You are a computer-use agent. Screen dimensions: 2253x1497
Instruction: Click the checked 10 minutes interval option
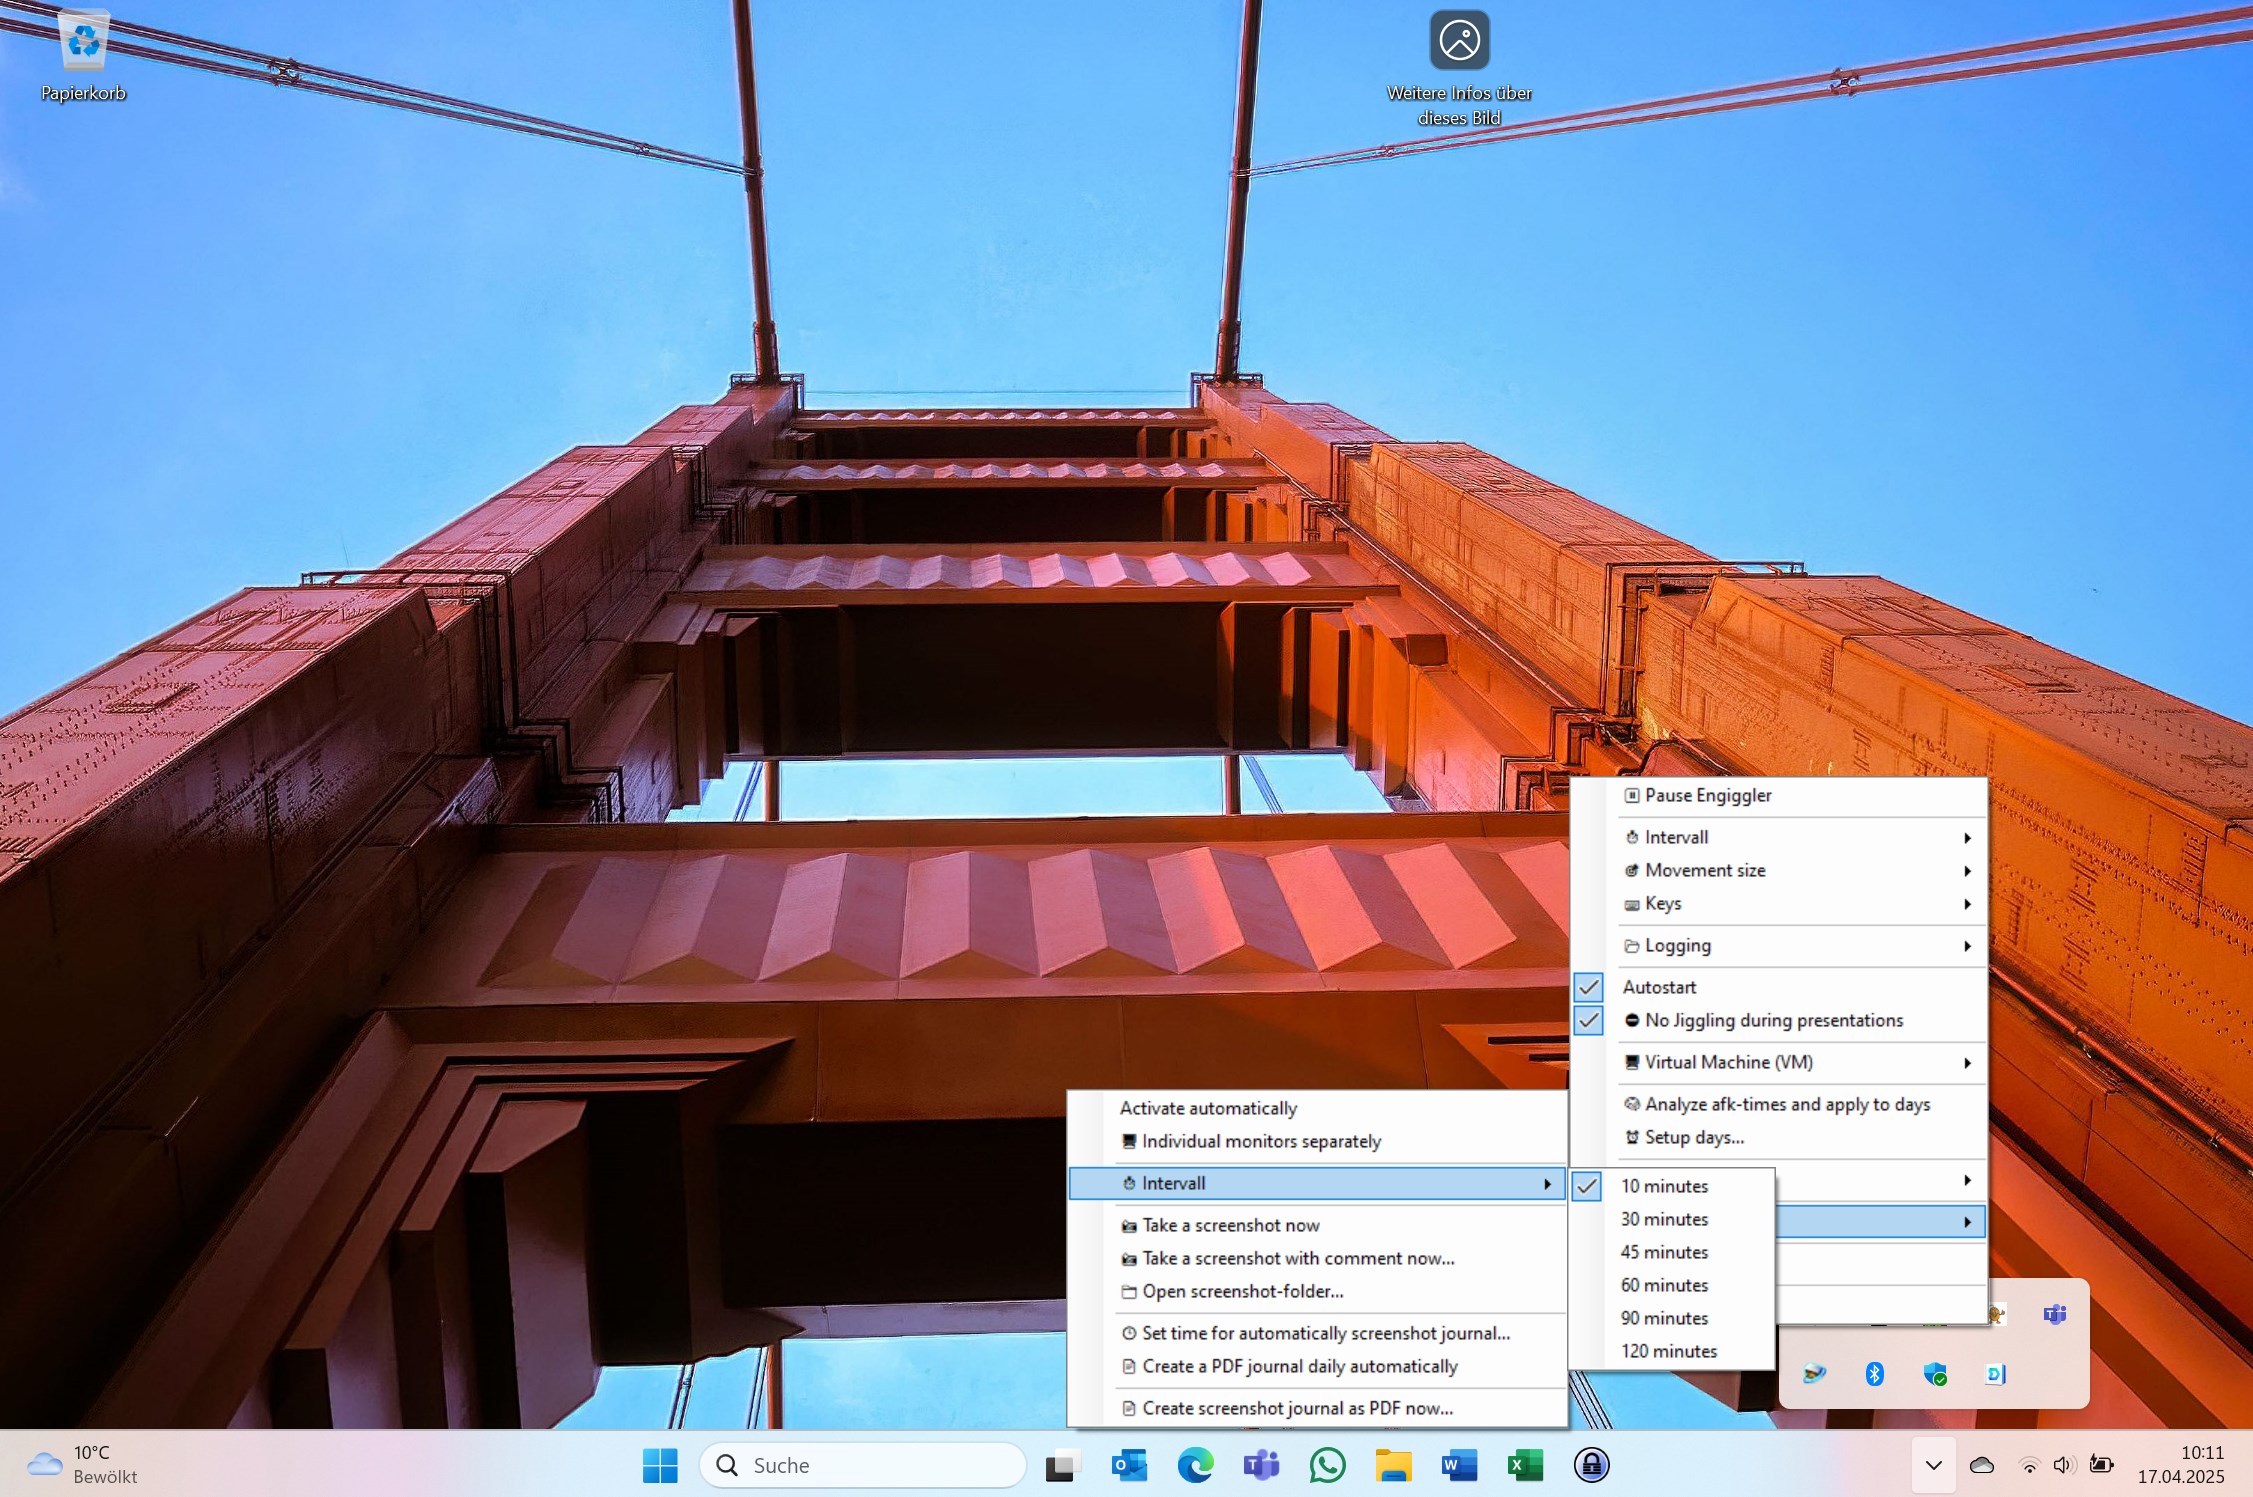point(1672,1186)
